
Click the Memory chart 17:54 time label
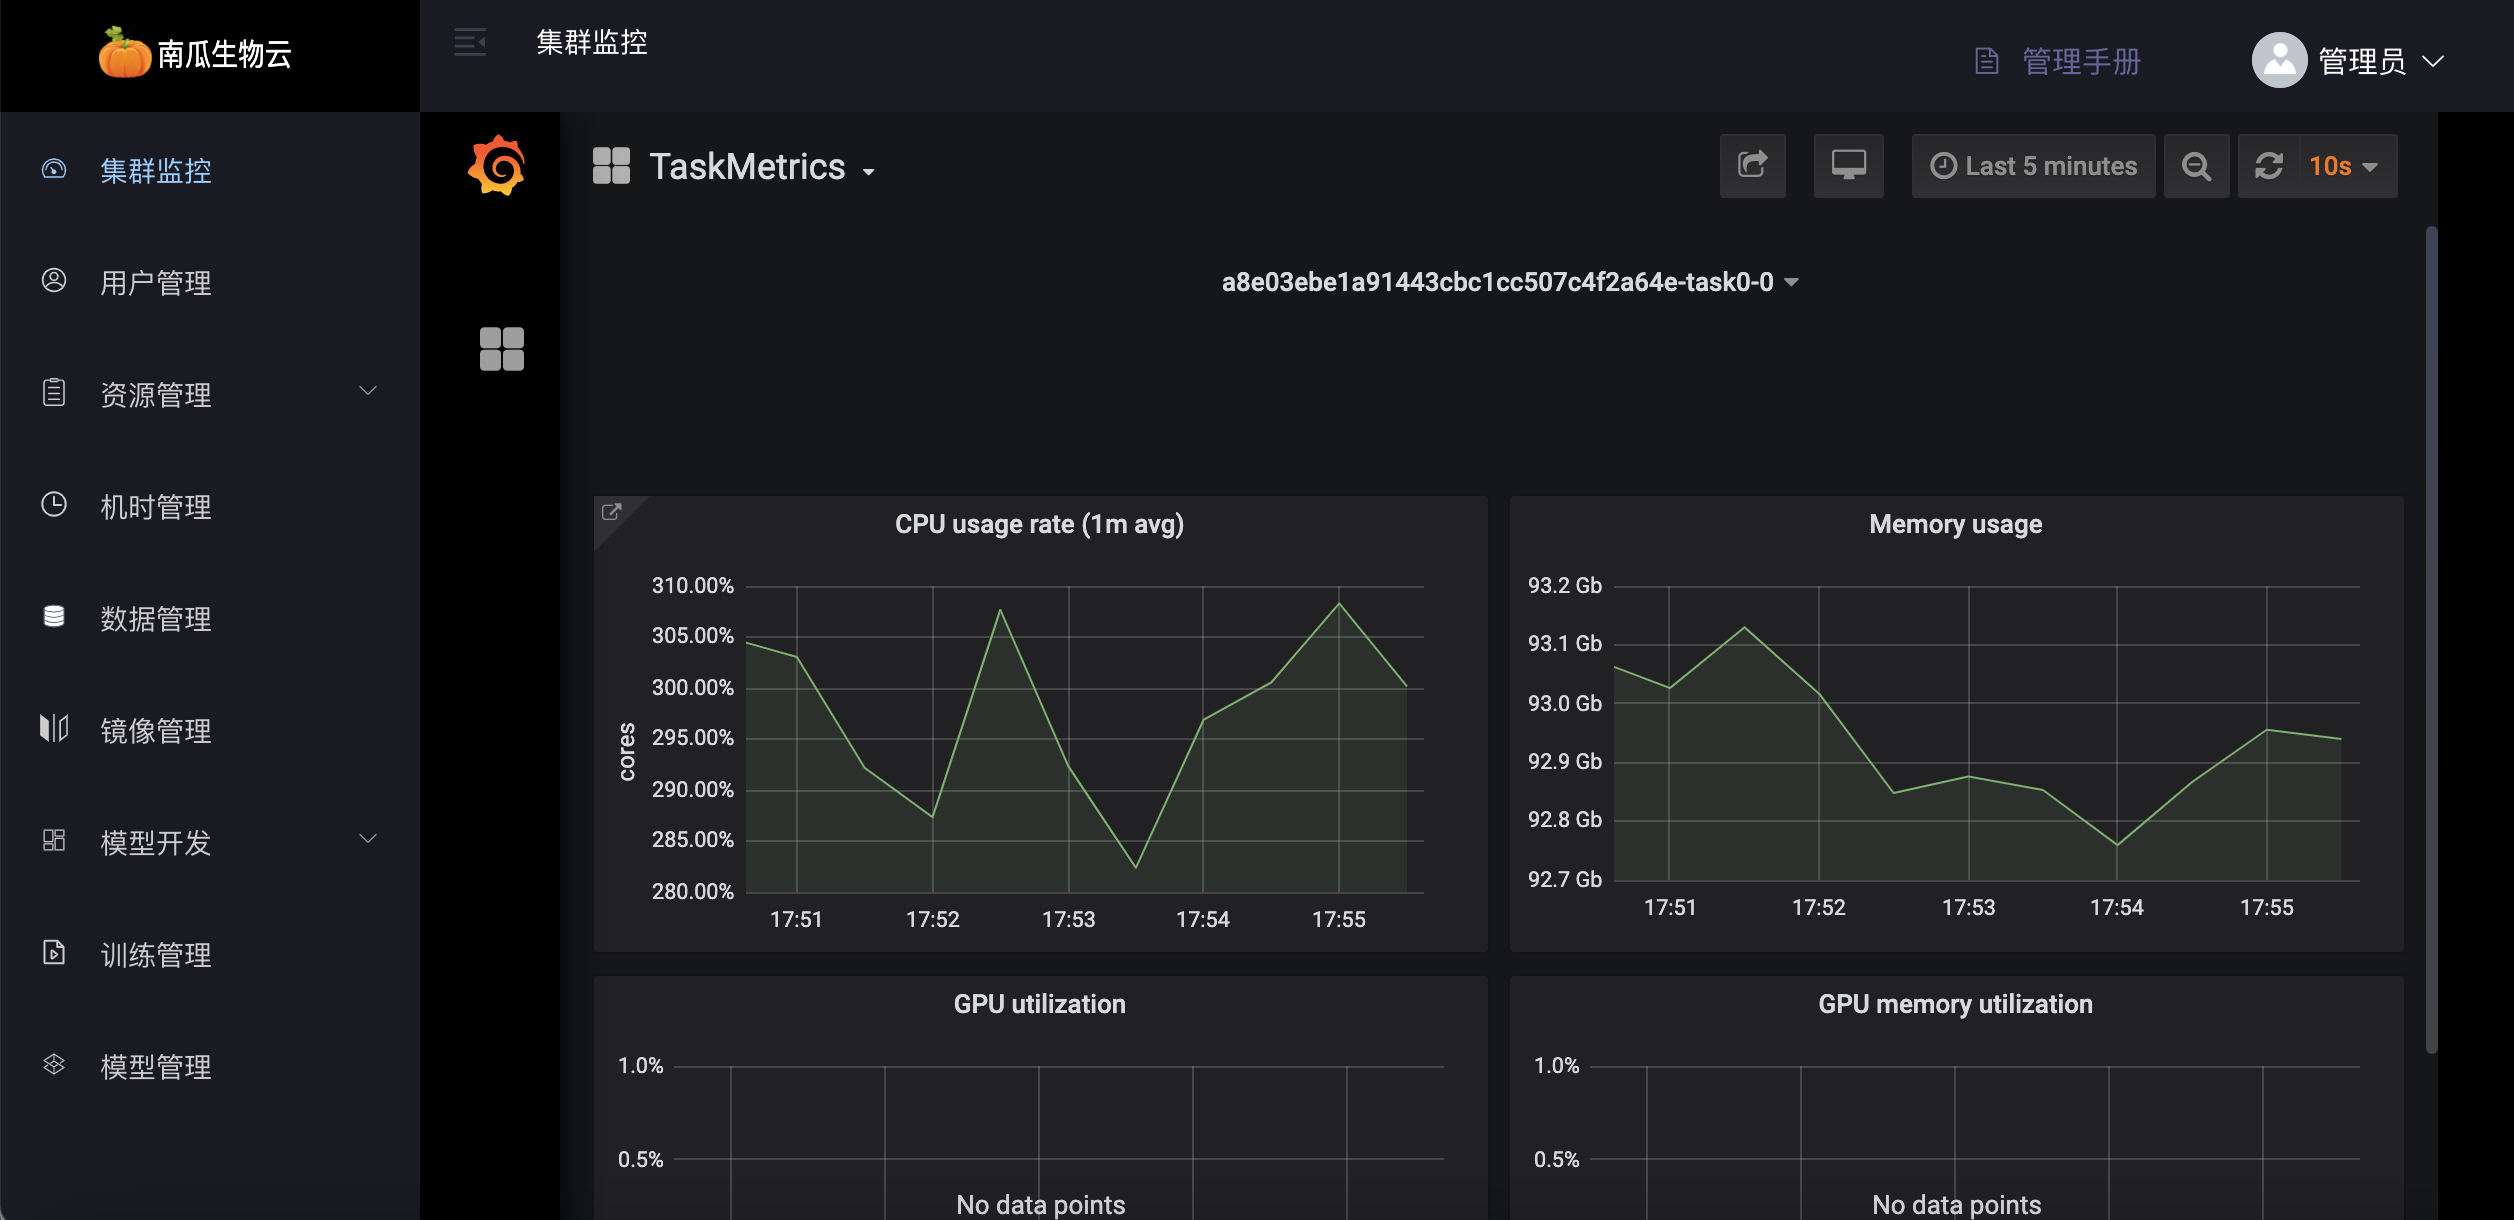click(x=2116, y=907)
